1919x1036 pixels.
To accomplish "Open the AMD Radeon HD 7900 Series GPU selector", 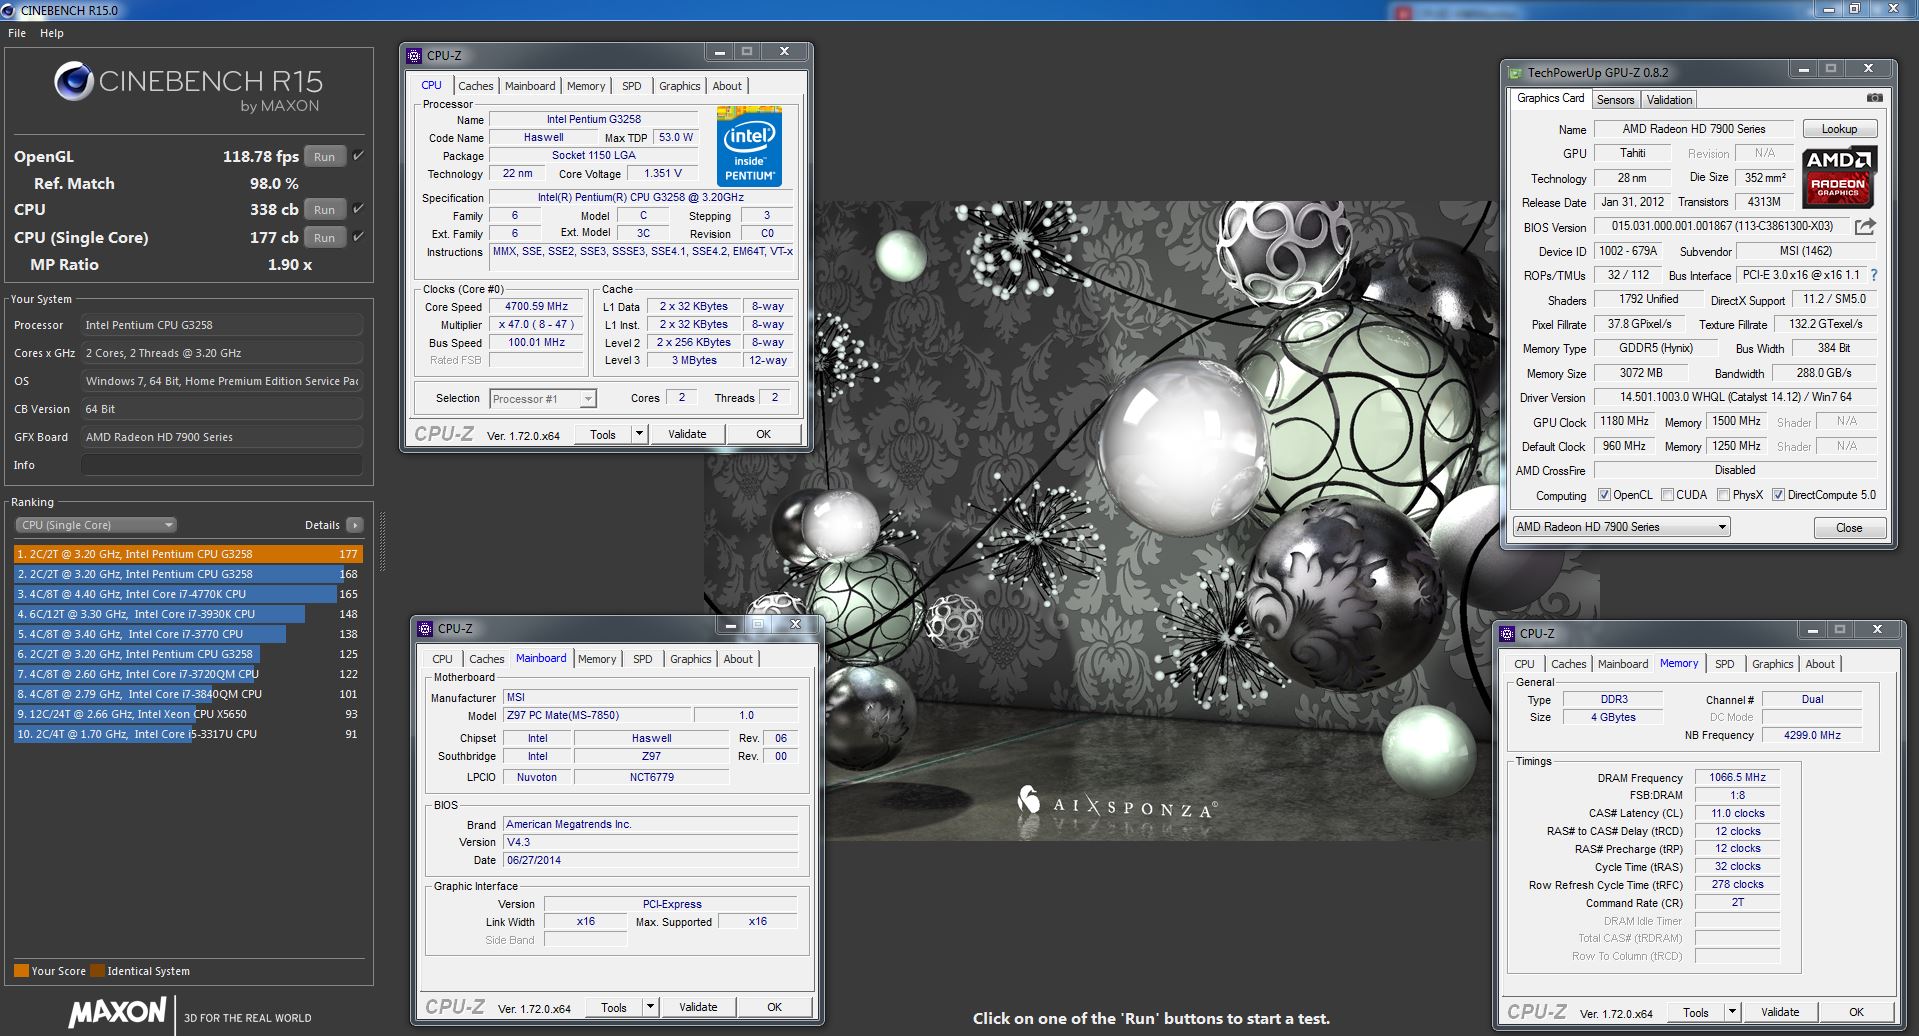I will 1621,527.
